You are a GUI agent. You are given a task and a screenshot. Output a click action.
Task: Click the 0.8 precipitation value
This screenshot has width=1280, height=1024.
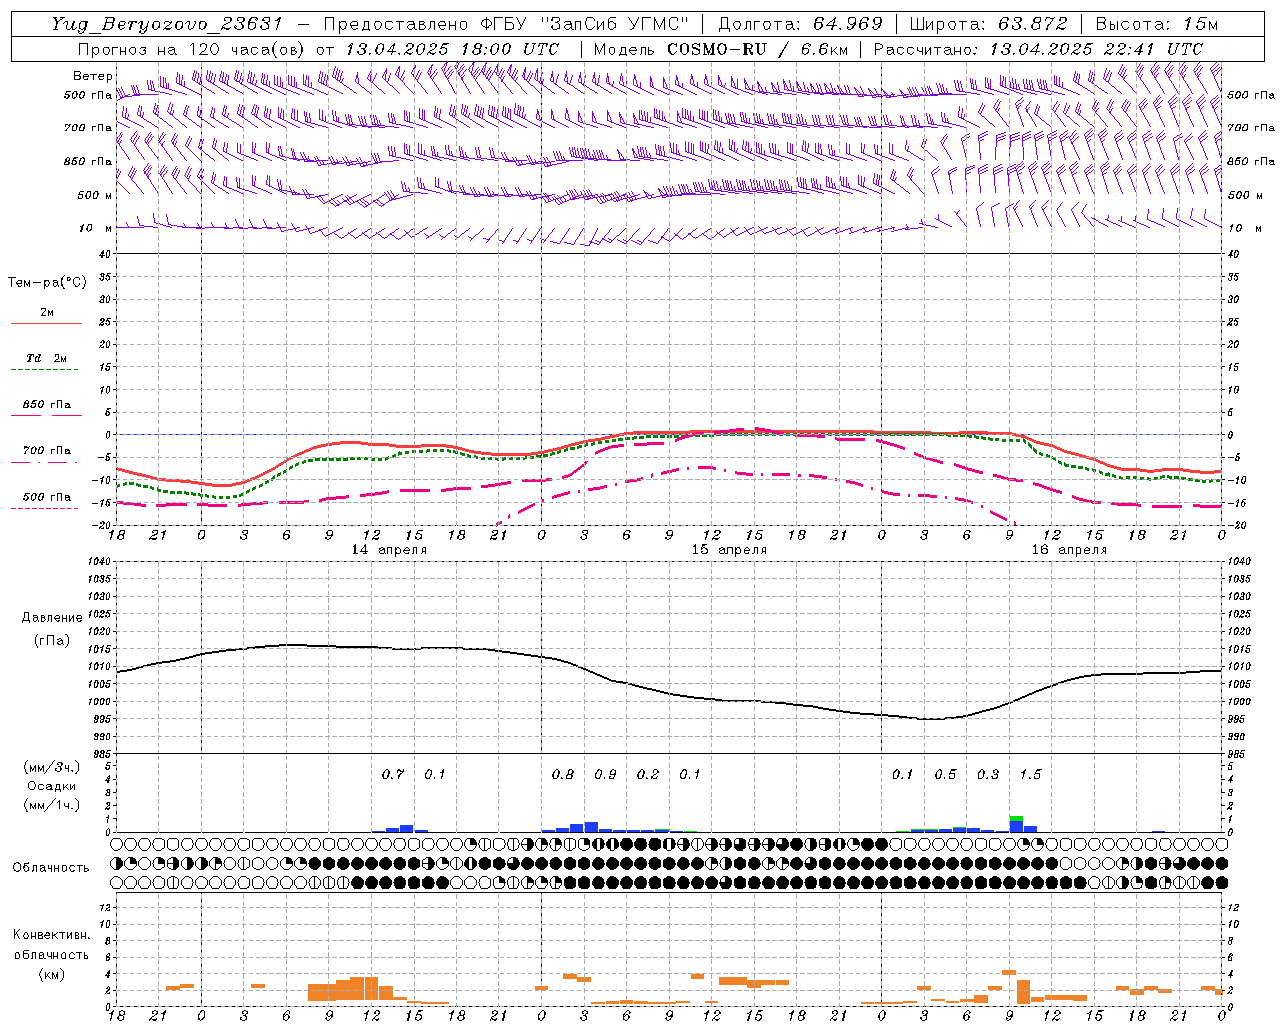[x=563, y=774]
